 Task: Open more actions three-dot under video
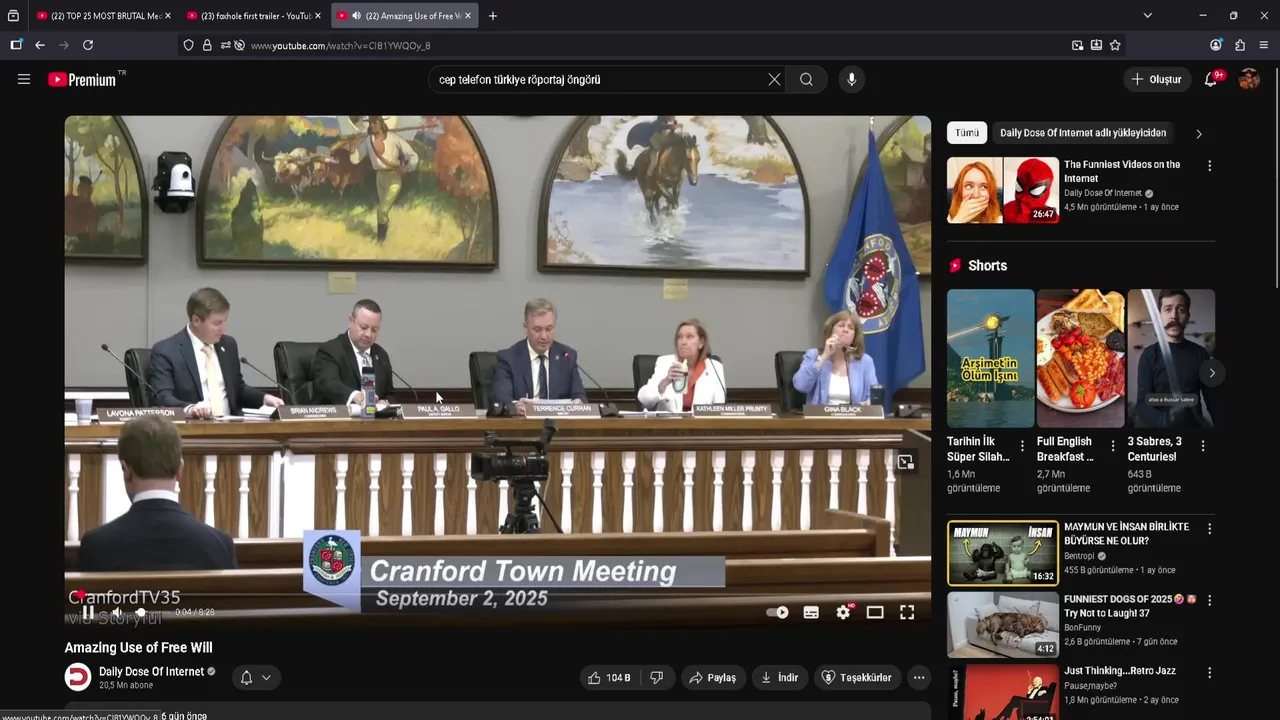(x=919, y=677)
